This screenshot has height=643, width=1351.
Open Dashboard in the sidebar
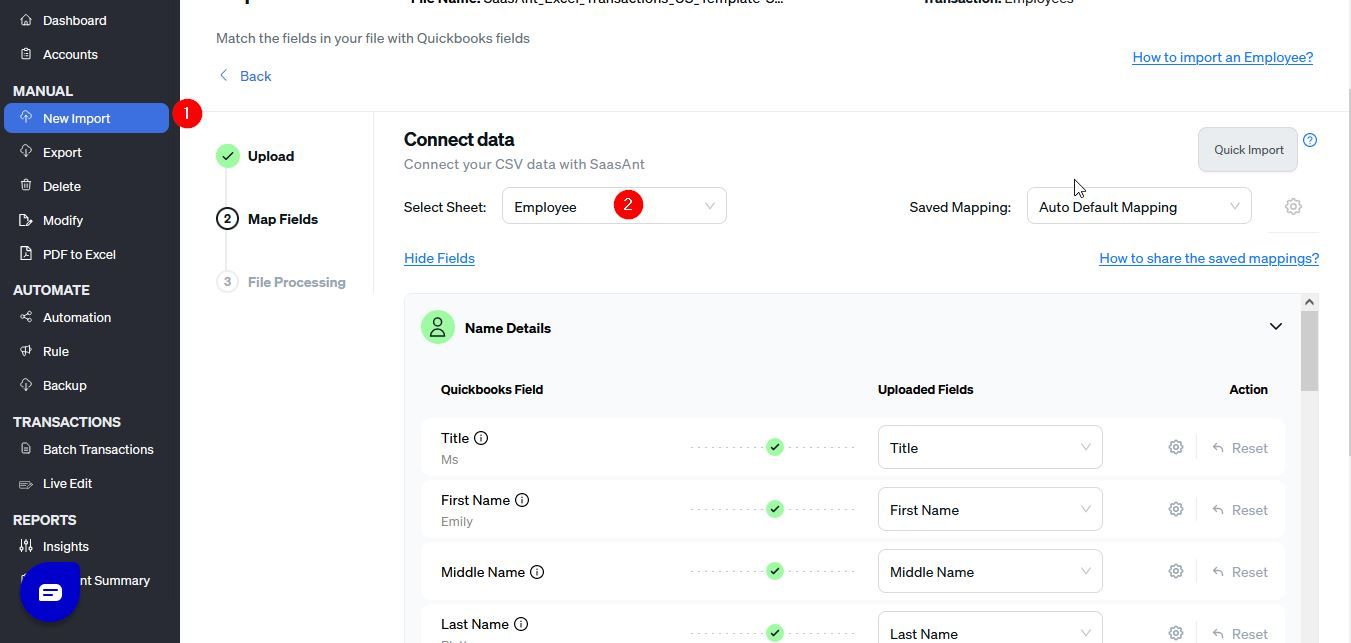tap(75, 20)
